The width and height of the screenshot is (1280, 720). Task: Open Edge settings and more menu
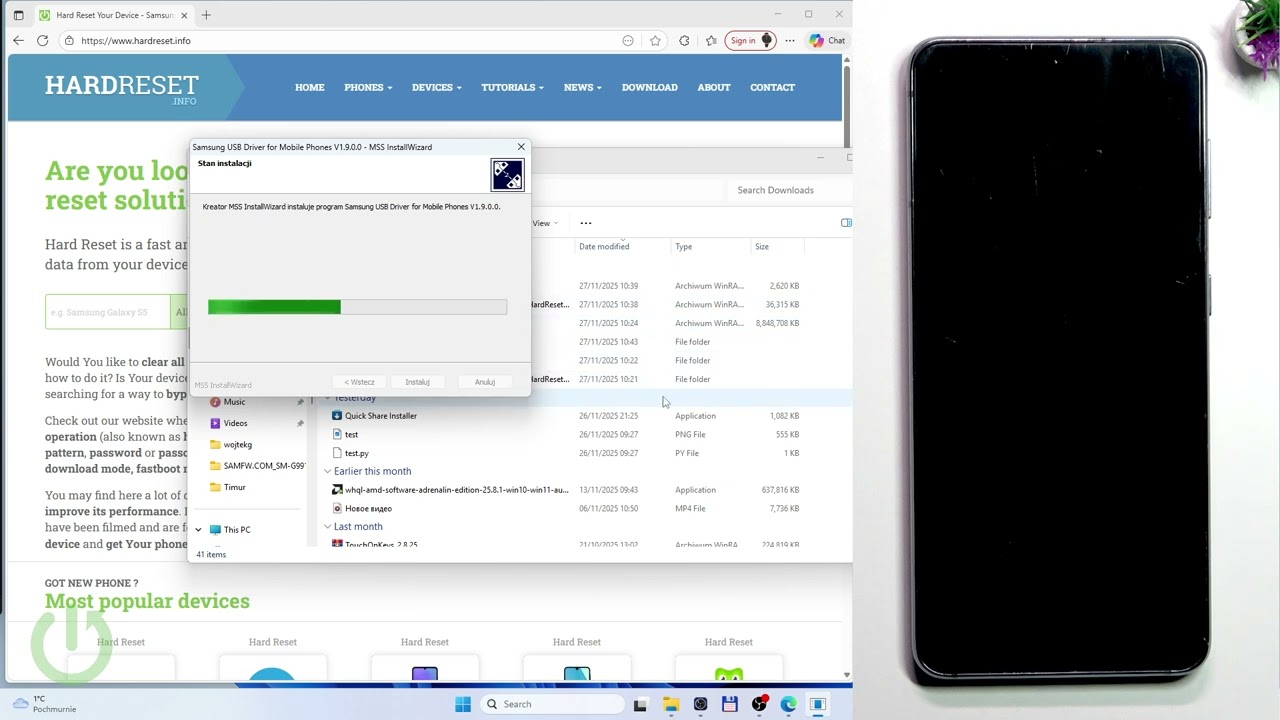[x=790, y=41]
